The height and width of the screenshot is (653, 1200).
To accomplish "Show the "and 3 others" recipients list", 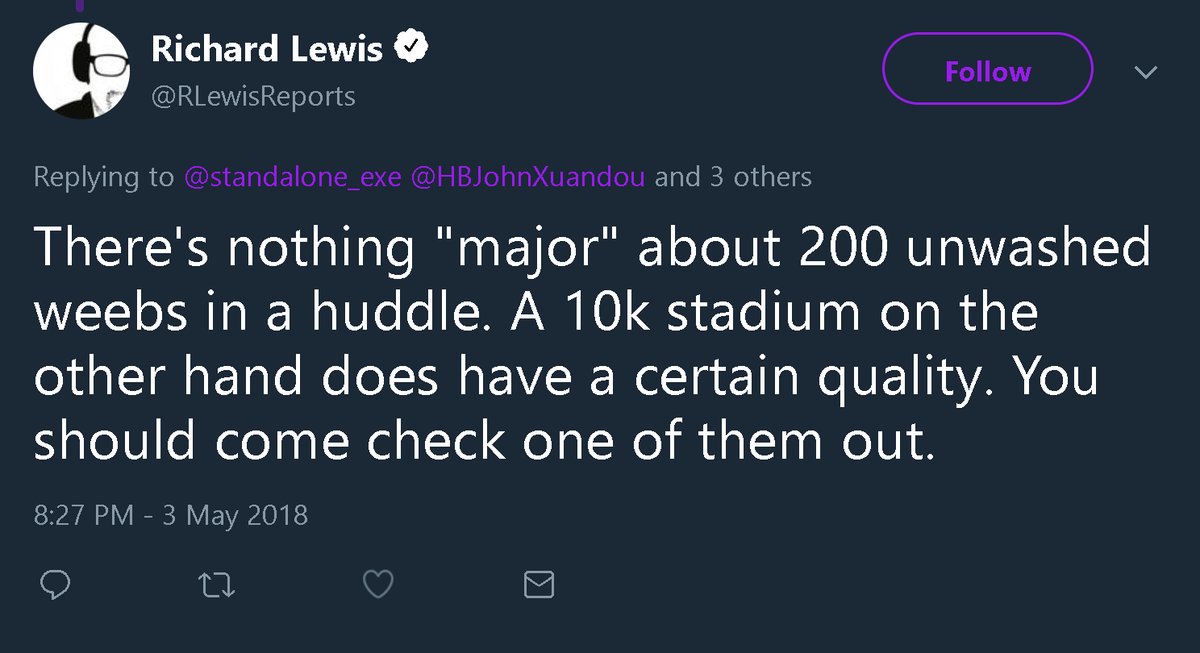I will [733, 178].
